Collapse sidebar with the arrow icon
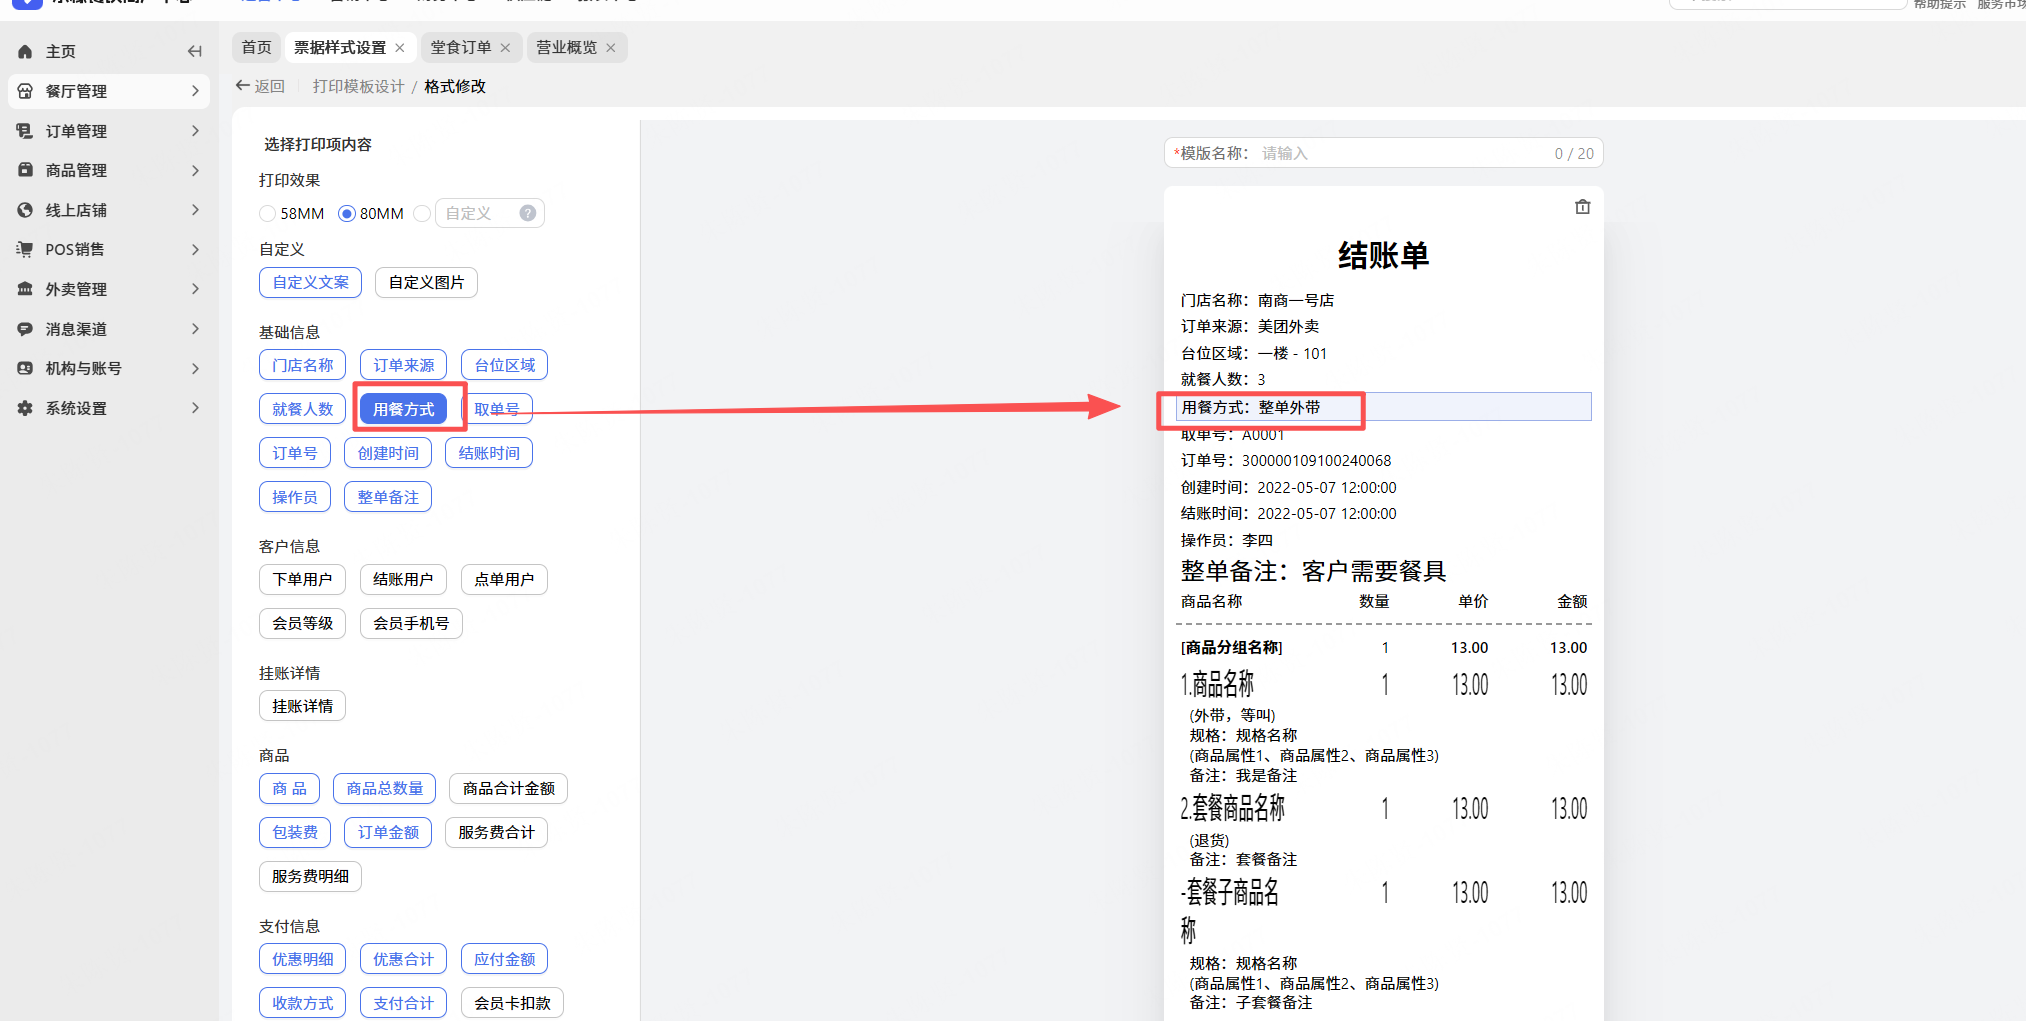Image resolution: width=2026 pixels, height=1021 pixels. [x=195, y=52]
